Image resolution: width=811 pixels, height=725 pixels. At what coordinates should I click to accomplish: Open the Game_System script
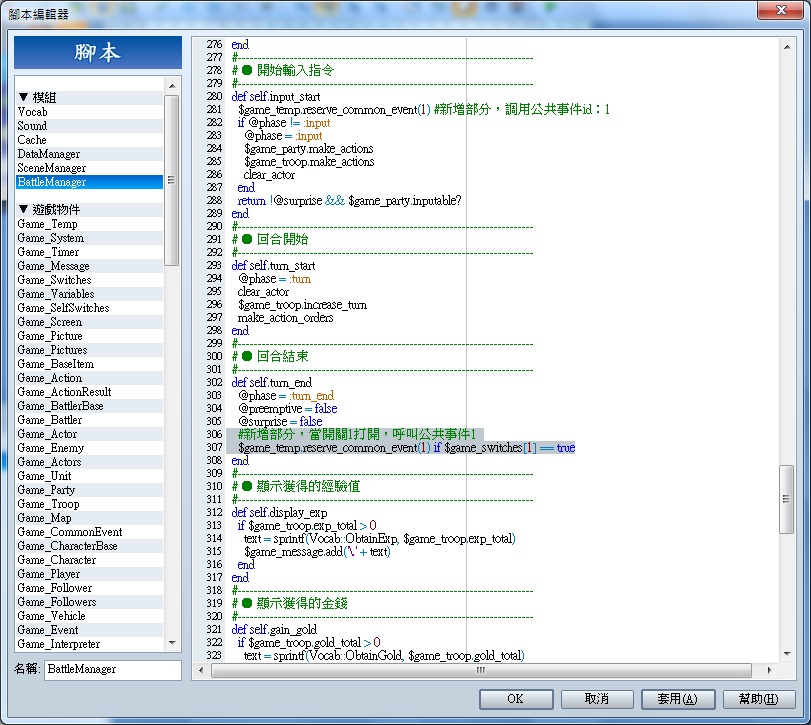tap(89, 238)
